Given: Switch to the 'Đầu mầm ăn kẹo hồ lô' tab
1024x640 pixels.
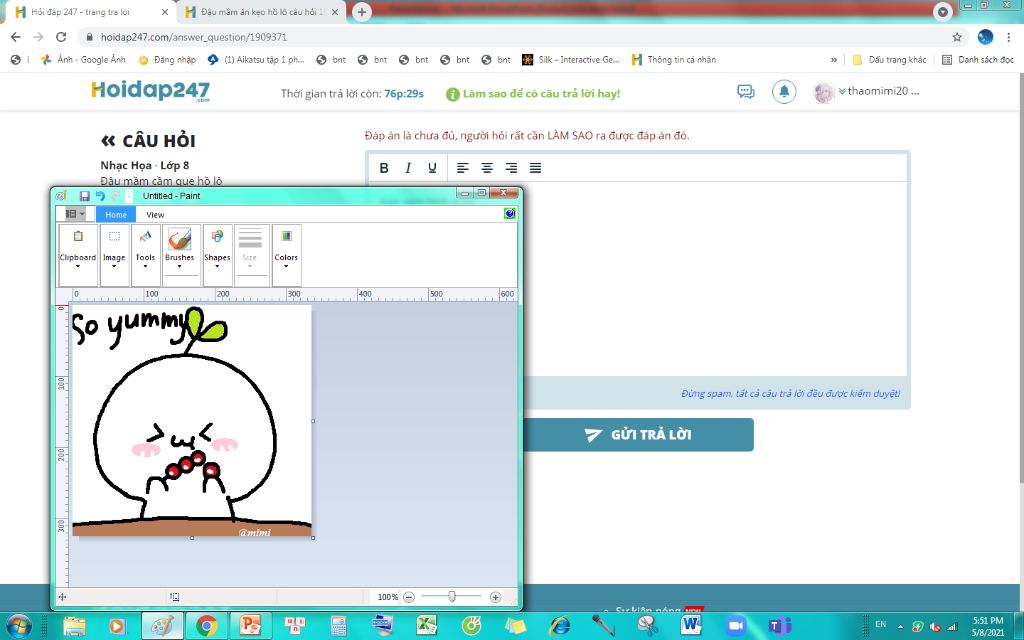Looking at the screenshot, I should 261,12.
